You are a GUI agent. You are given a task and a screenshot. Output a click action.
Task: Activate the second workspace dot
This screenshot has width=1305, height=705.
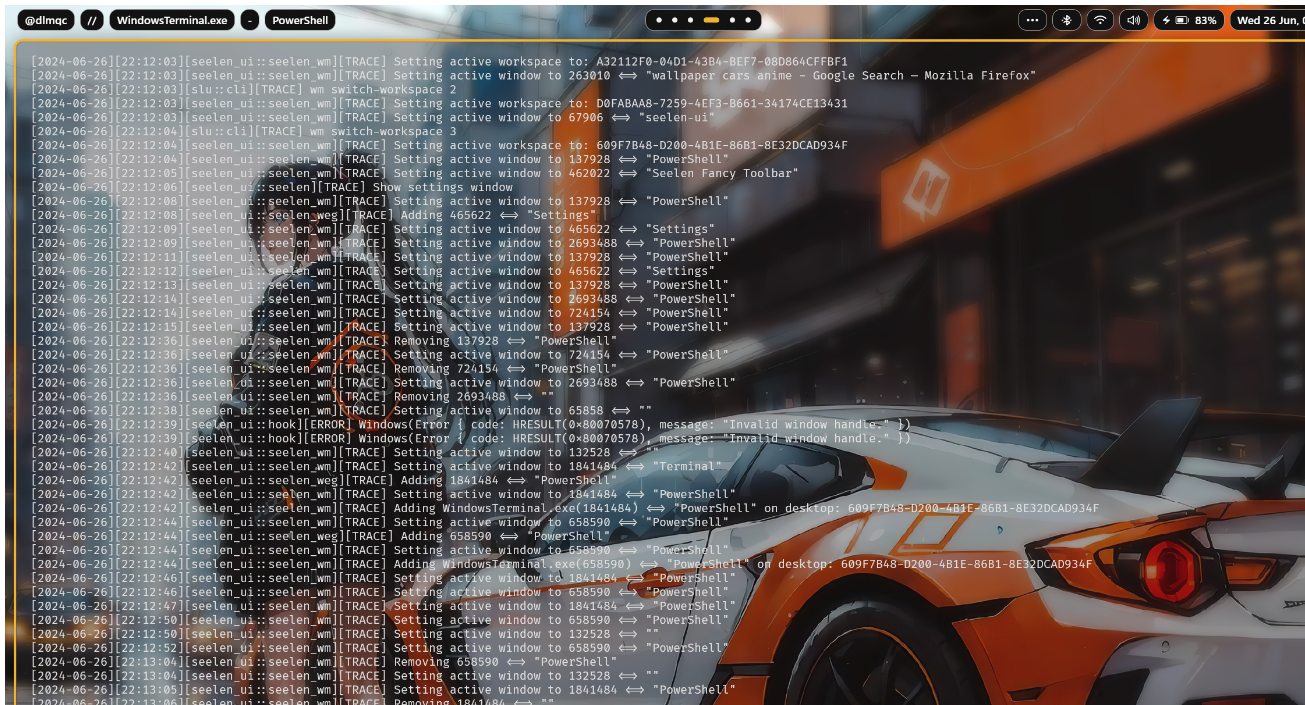coord(675,20)
